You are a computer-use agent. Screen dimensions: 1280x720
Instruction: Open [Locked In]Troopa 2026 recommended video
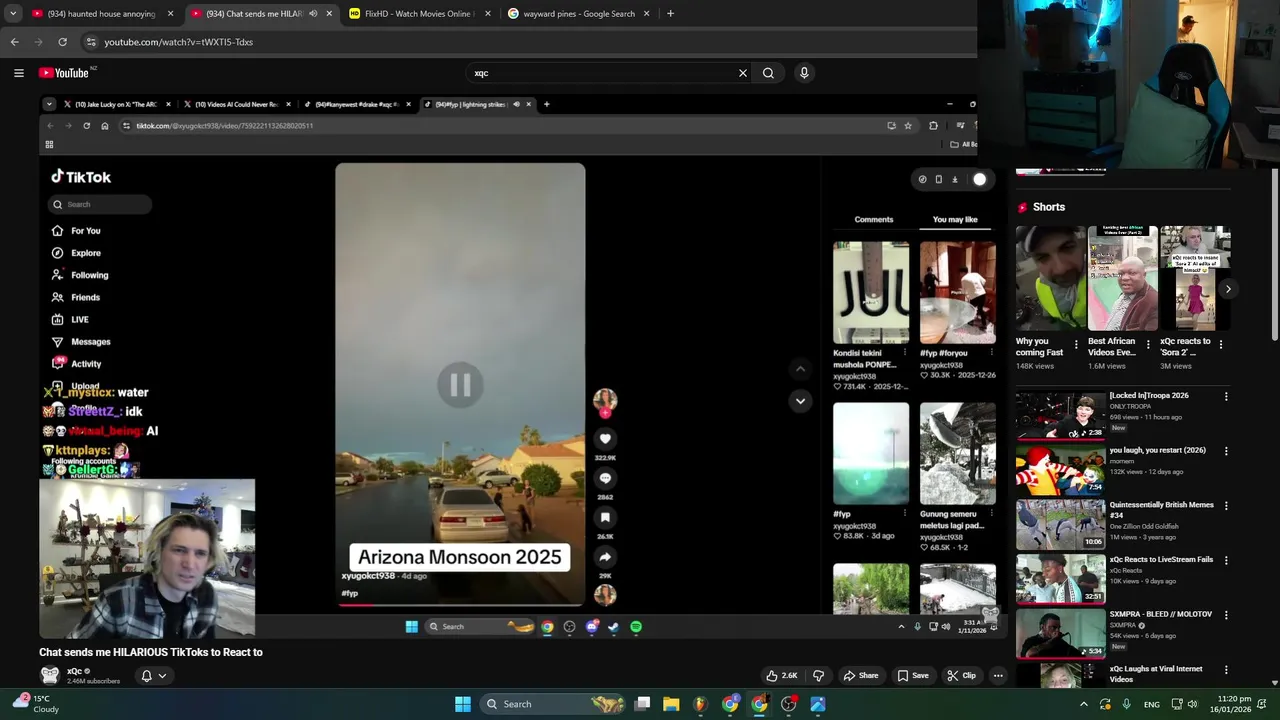click(x=1060, y=416)
